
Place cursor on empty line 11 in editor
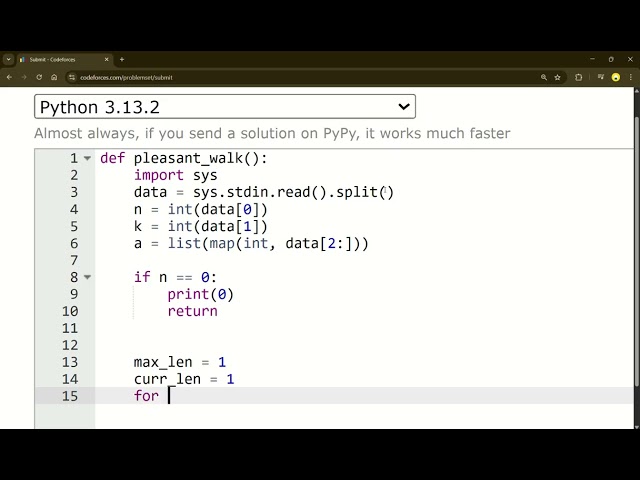point(300,328)
